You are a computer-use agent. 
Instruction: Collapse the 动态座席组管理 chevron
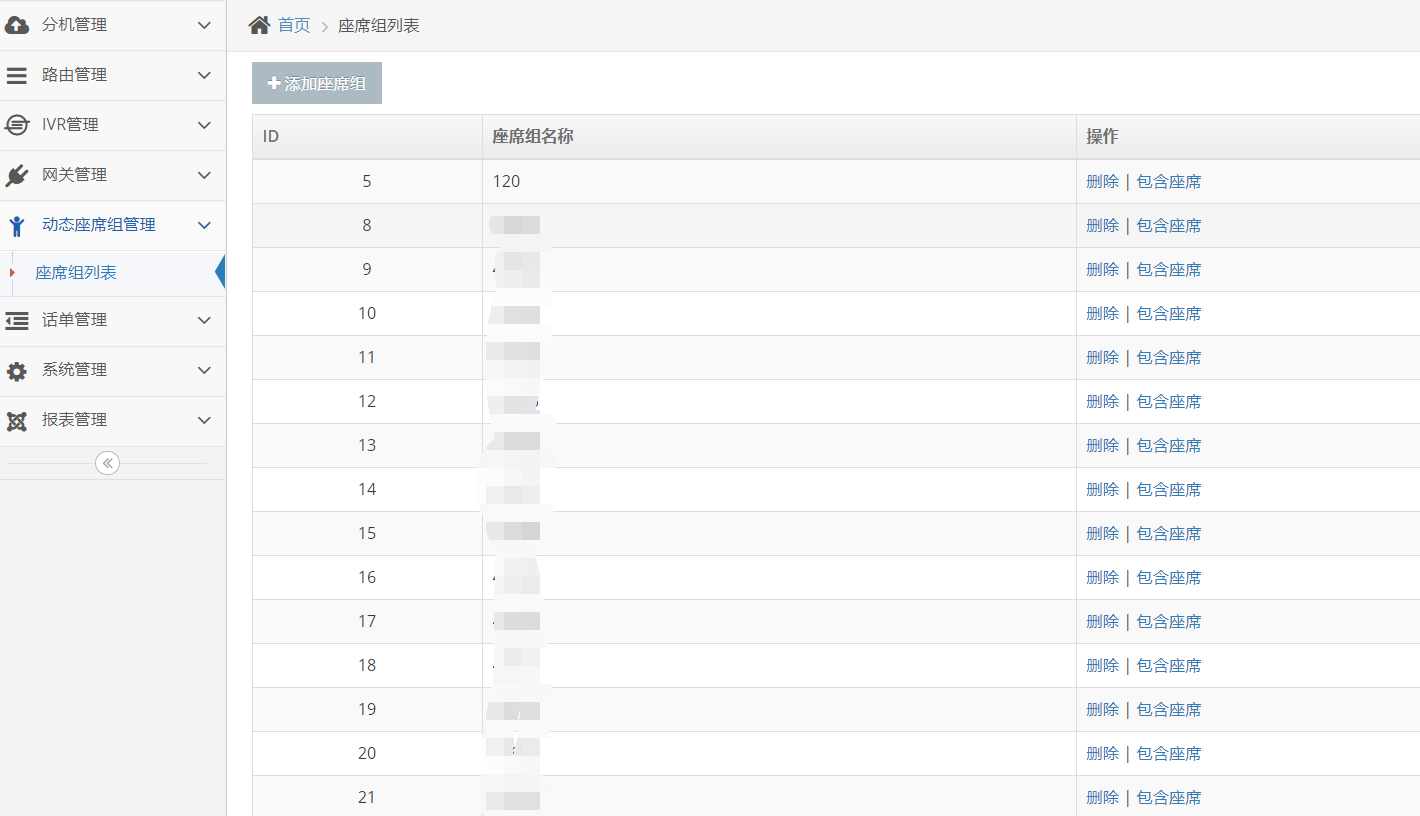204,225
